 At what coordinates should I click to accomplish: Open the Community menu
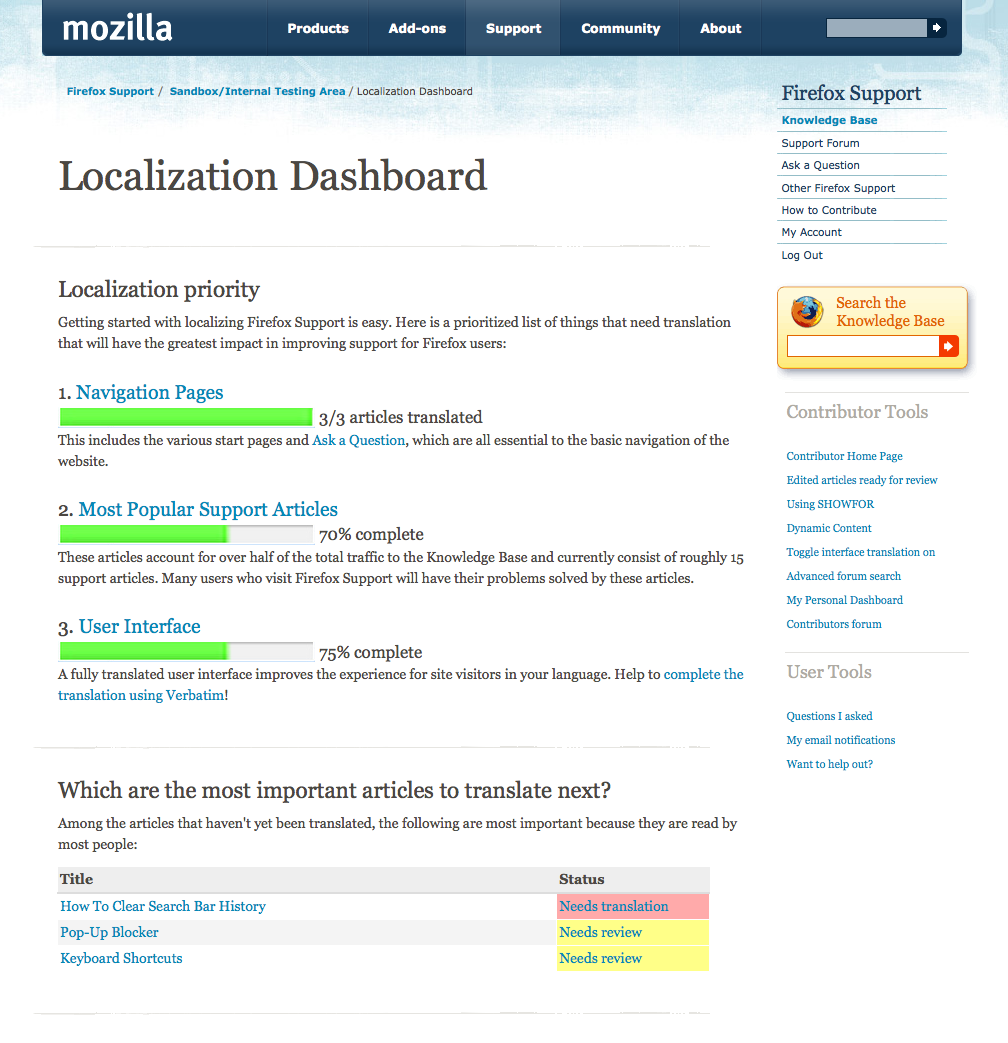[621, 29]
